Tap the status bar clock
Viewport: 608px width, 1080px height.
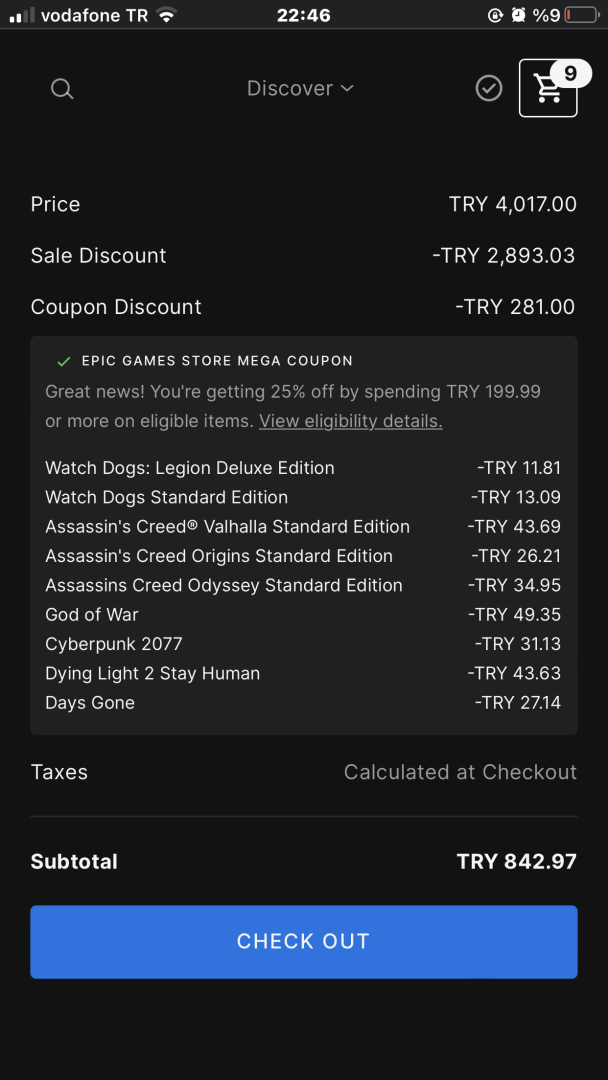303,15
